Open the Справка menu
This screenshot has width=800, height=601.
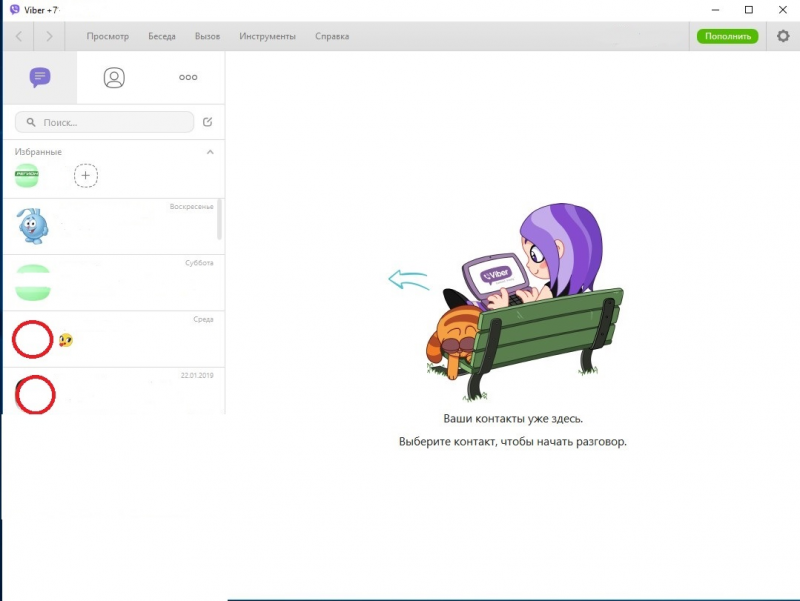(332, 36)
